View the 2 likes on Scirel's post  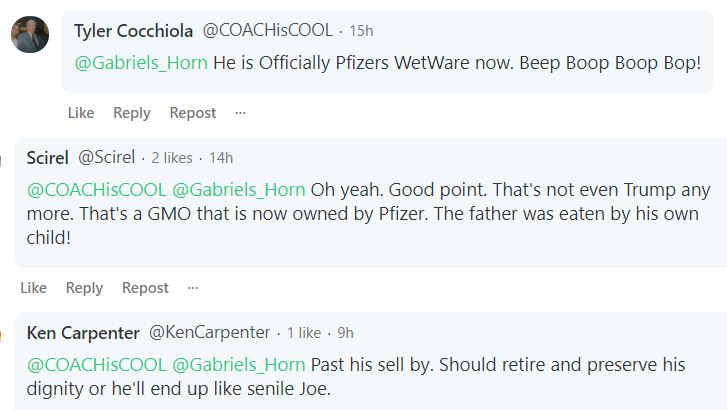[171, 158]
